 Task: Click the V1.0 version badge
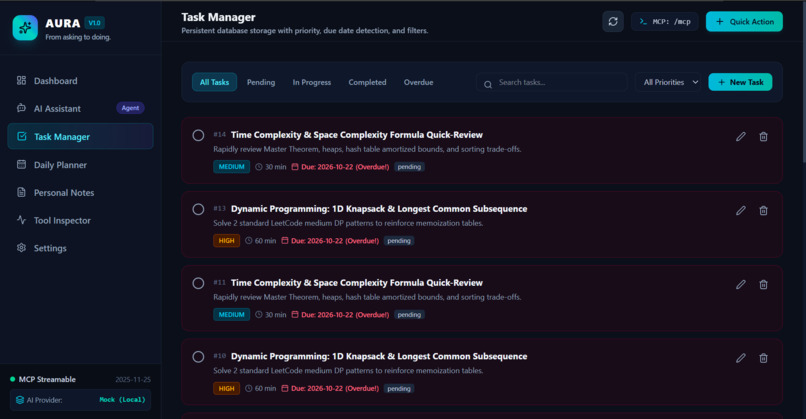95,23
